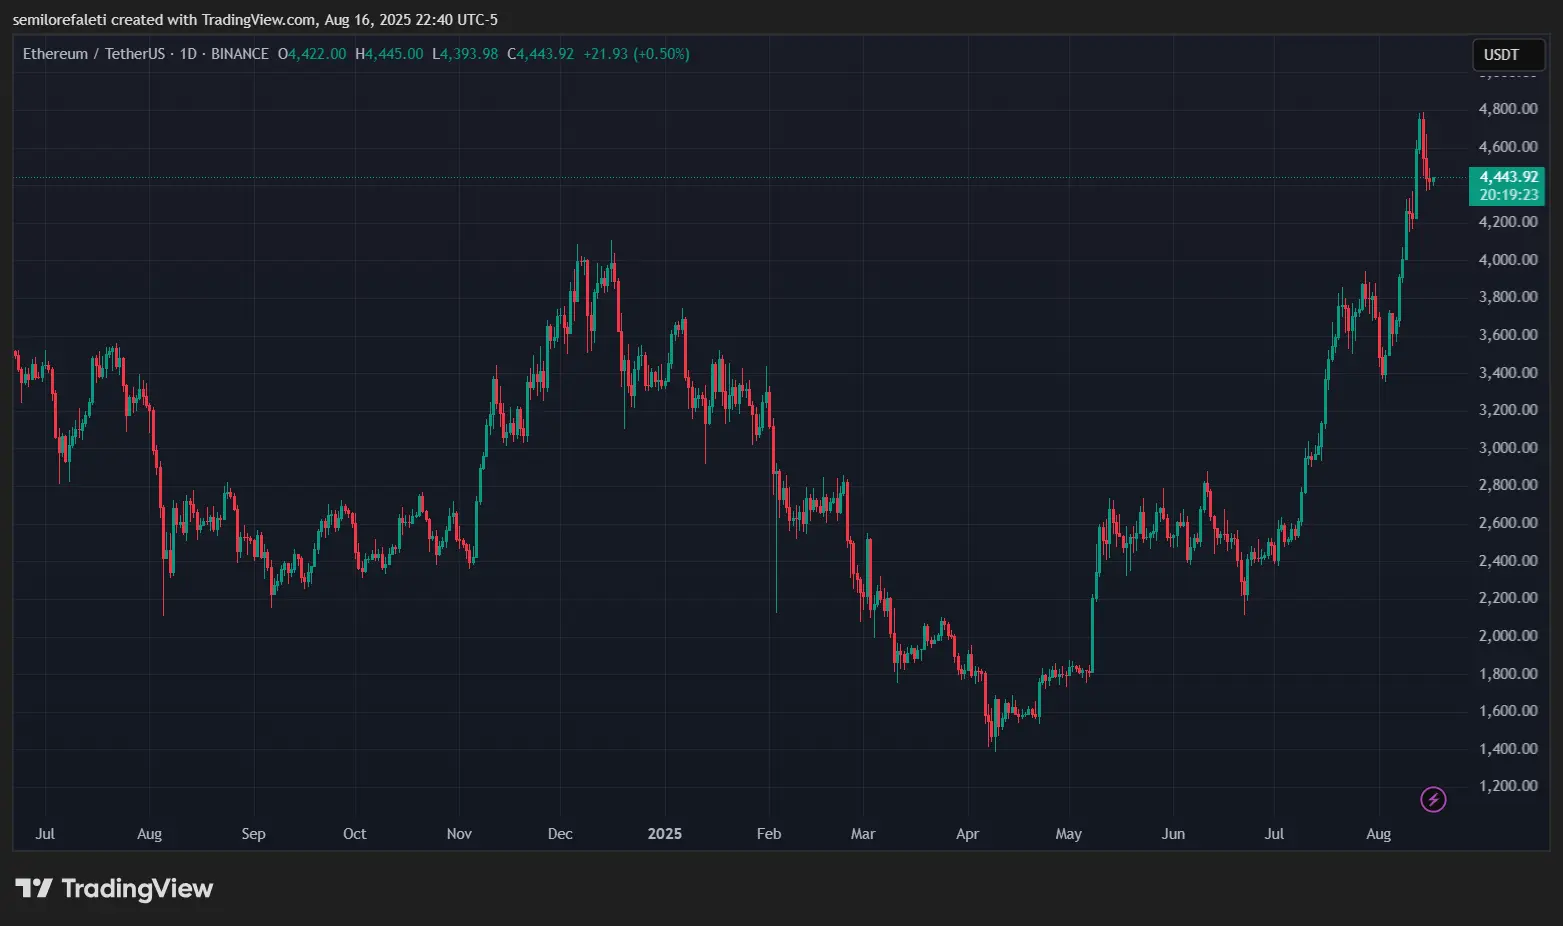Image resolution: width=1563 pixels, height=926 pixels.
Task: Click the low price value L4,393.98
Action: [465, 54]
